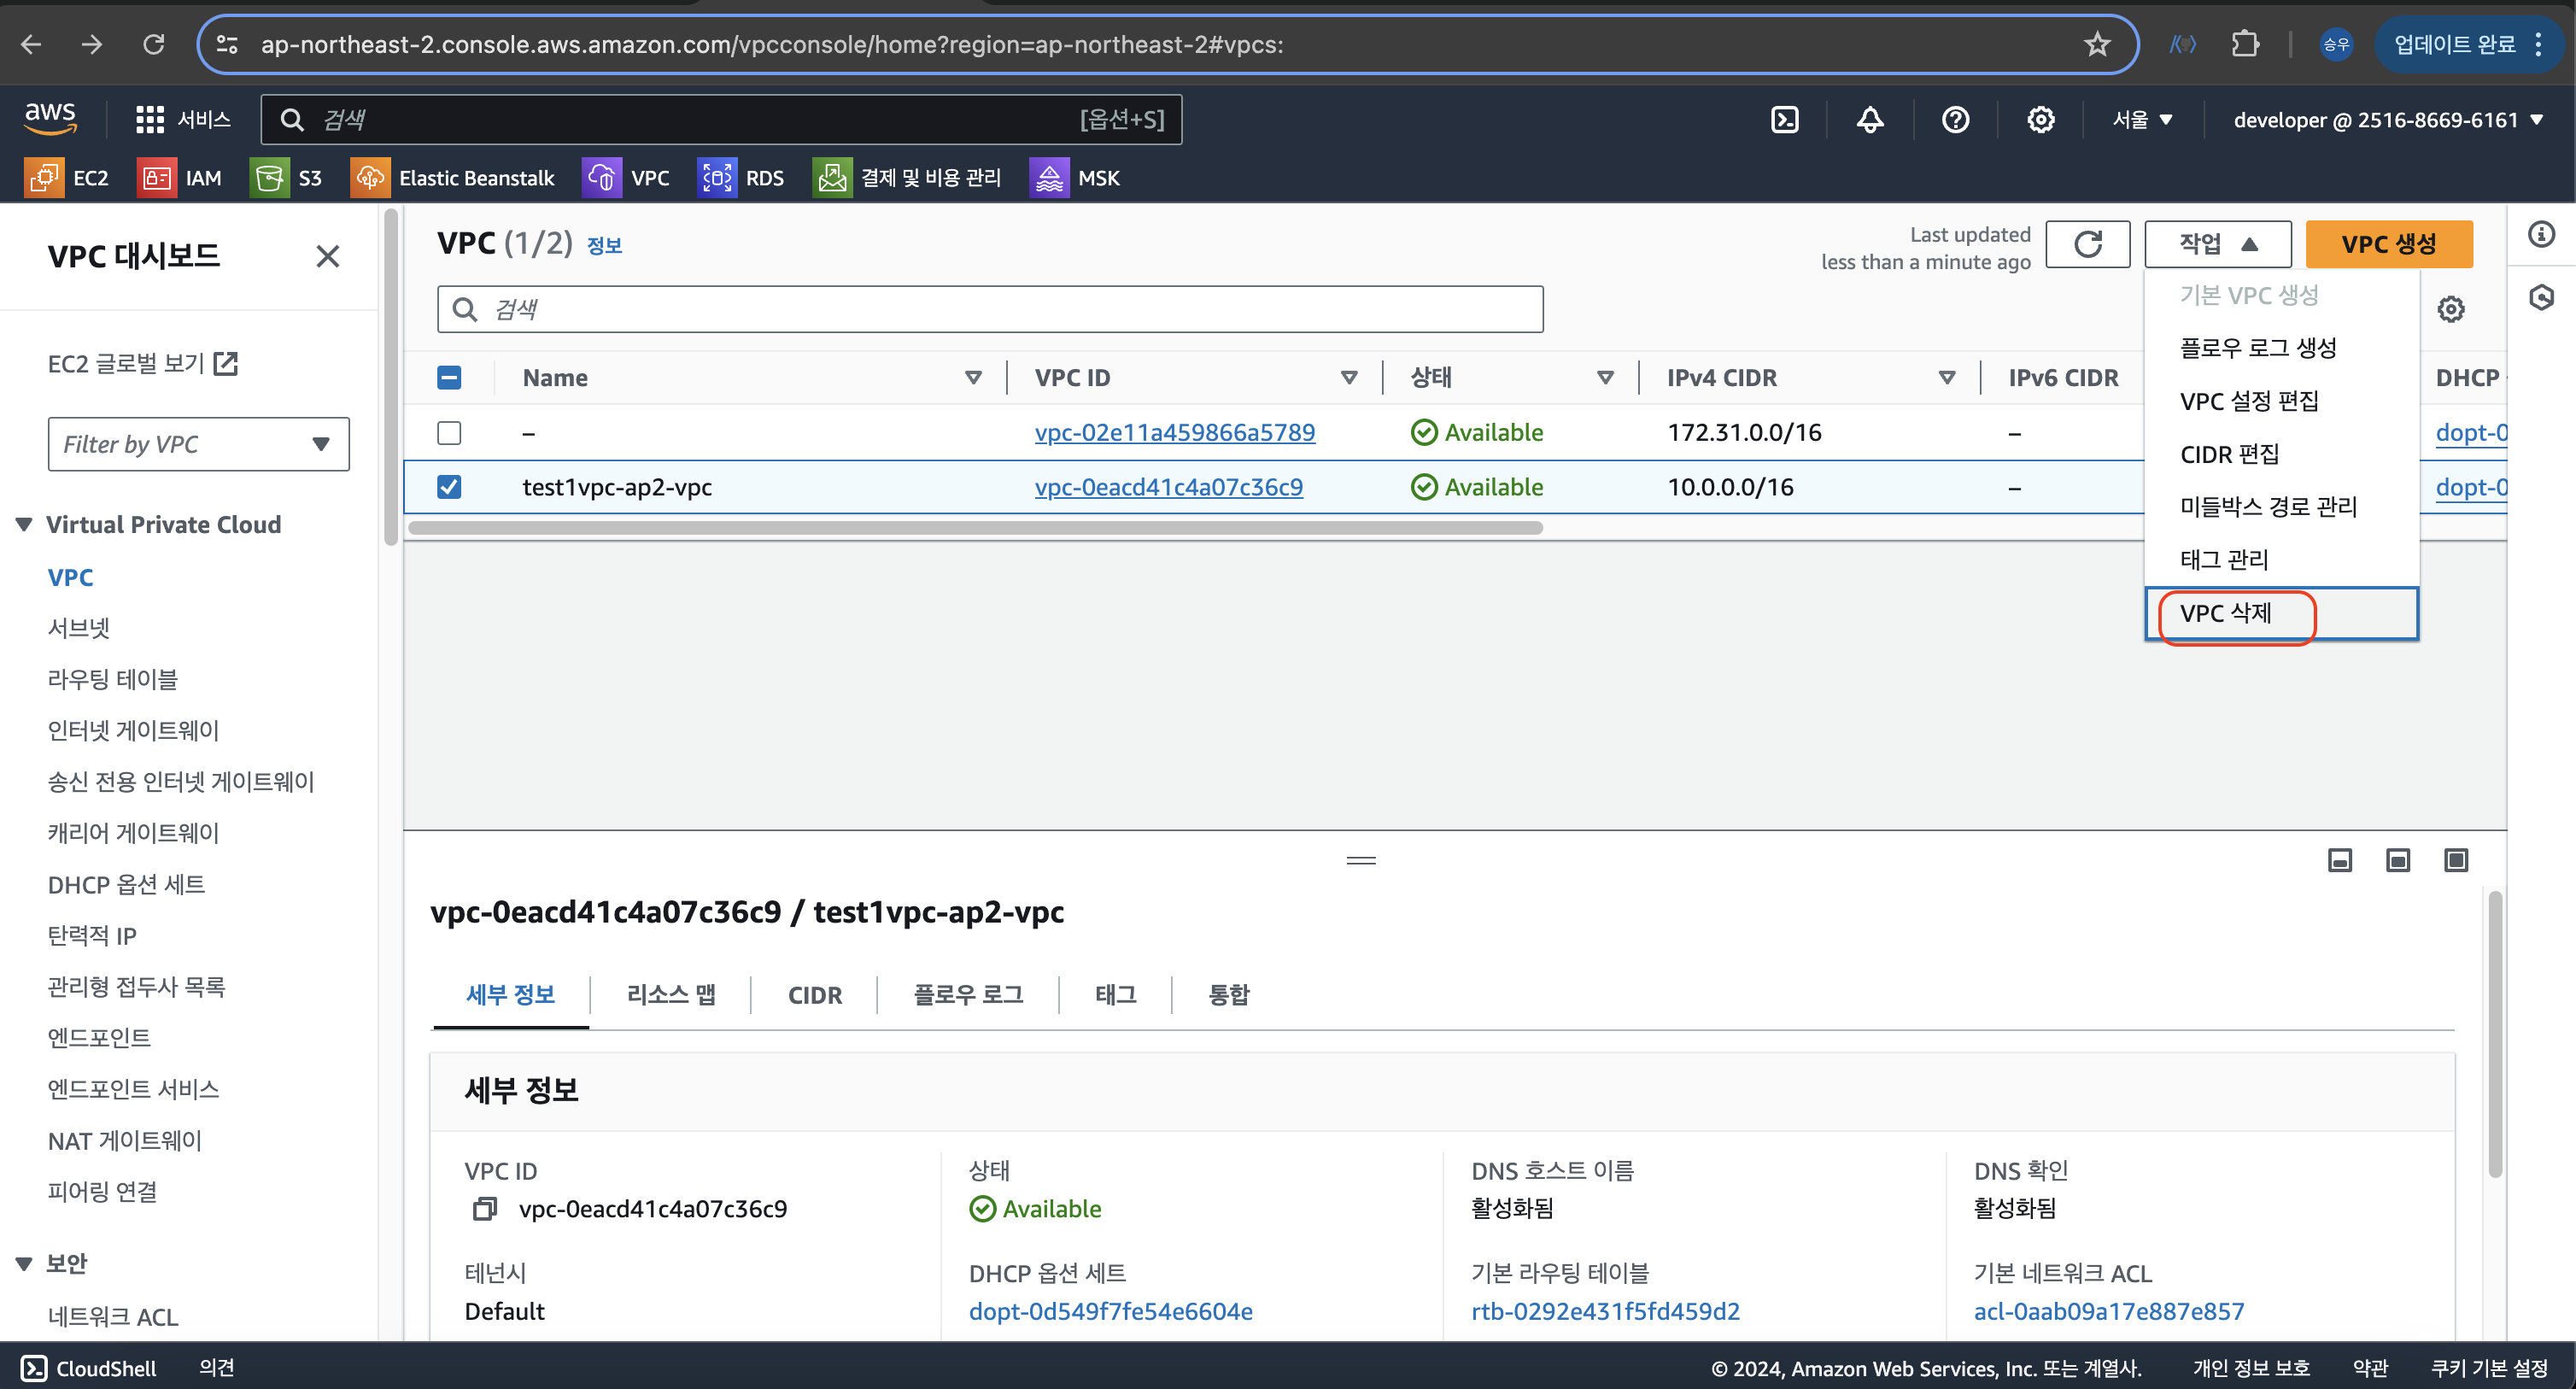Open the vpc-02e11a459866a5789 link
Image resolution: width=2576 pixels, height=1389 pixels.
[1174, 433]
